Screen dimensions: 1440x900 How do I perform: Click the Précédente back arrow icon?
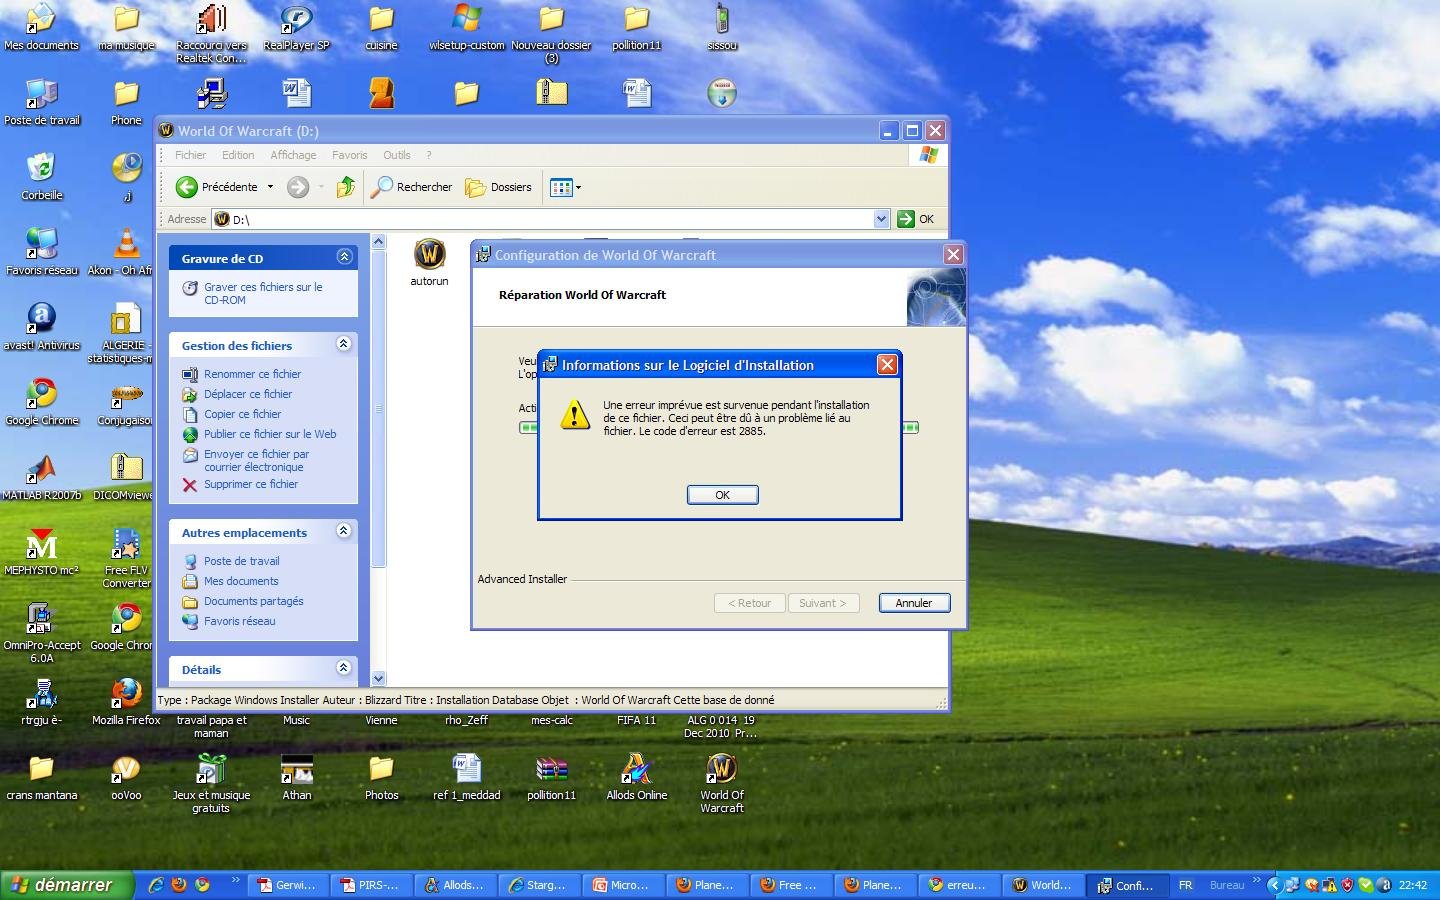click(187, 187)
